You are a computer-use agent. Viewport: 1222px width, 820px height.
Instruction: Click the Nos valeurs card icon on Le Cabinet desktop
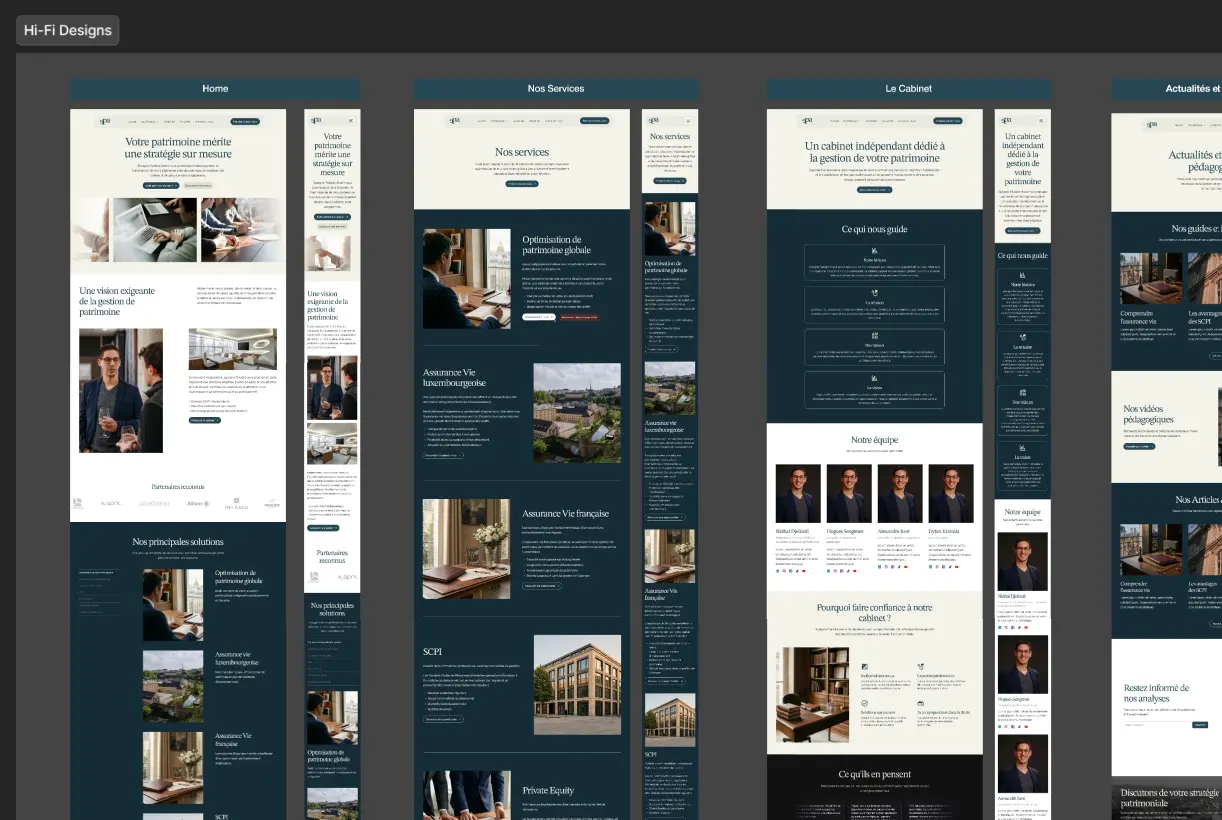click(875, 336)
